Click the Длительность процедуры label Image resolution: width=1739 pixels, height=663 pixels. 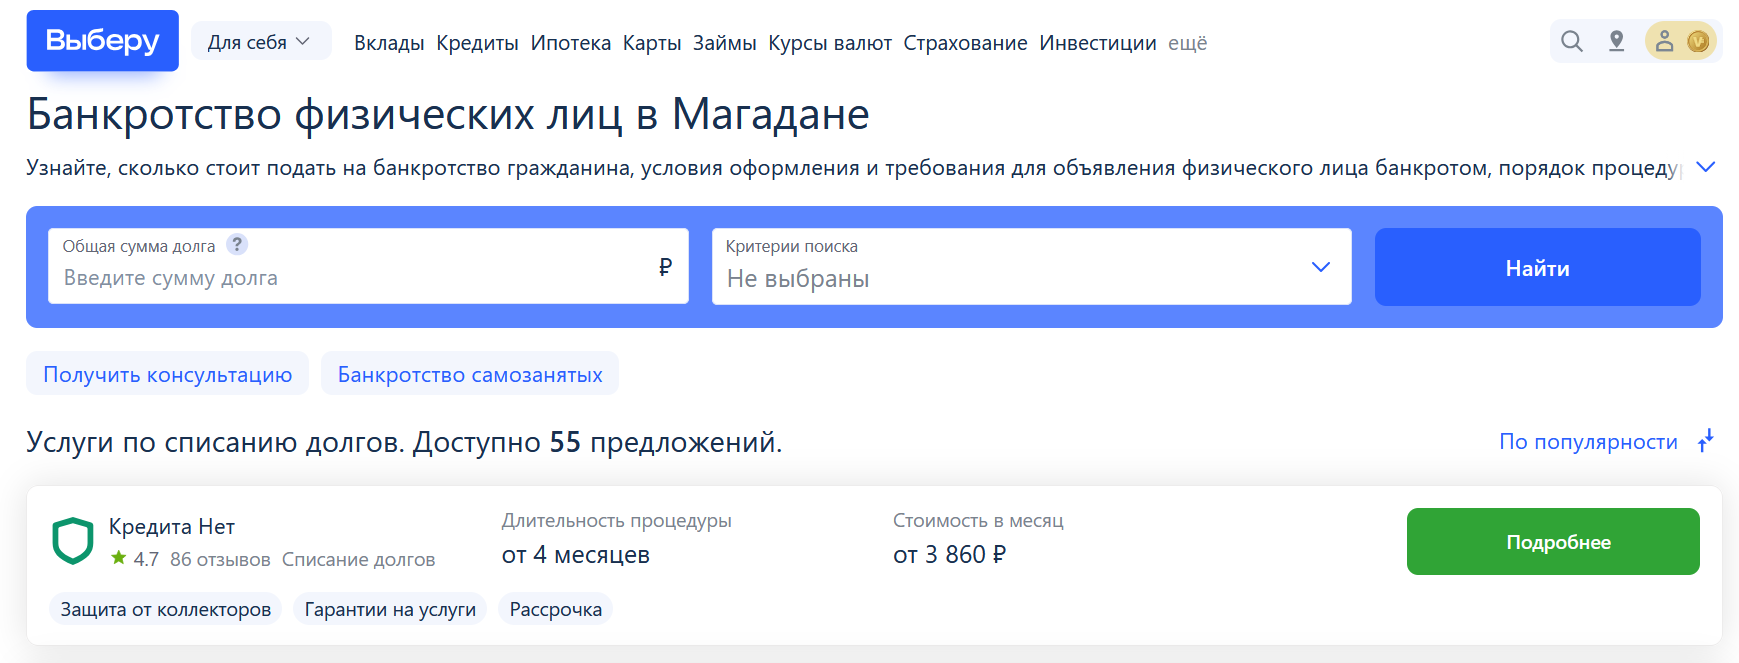pos(616,520)
